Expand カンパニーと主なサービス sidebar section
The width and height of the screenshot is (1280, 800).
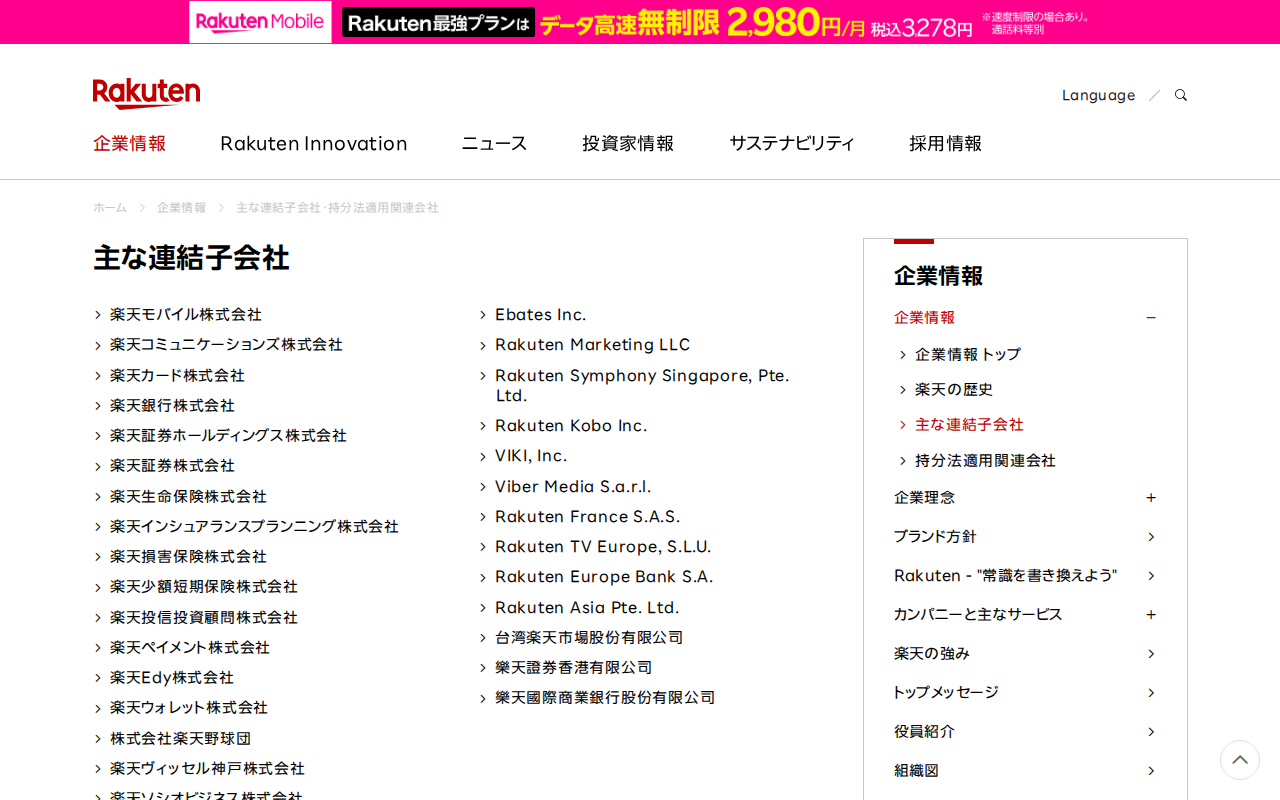tap(1151, 614)
